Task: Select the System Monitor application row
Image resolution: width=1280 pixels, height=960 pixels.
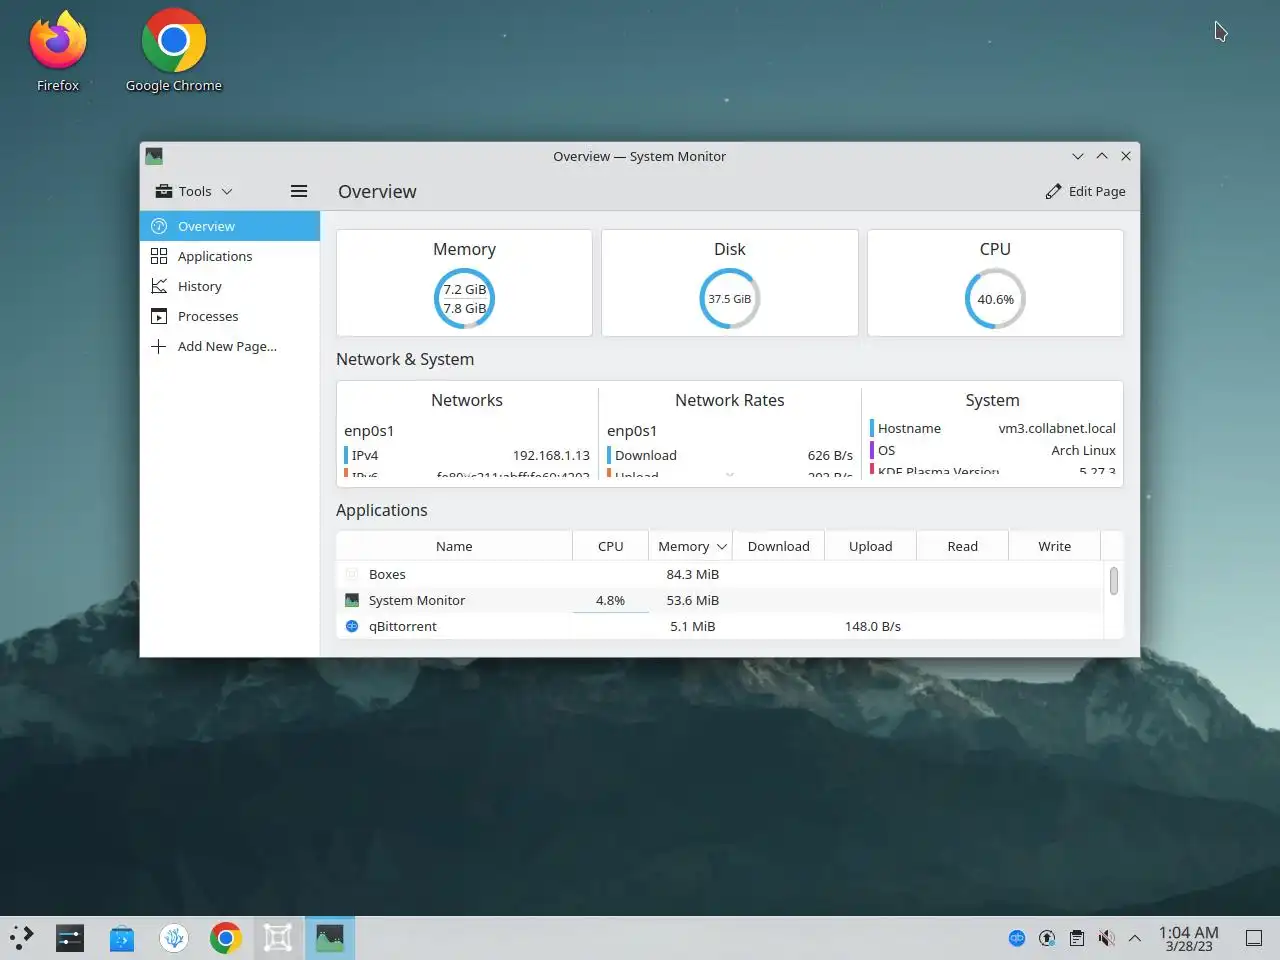Action: [x=720, y=600]
